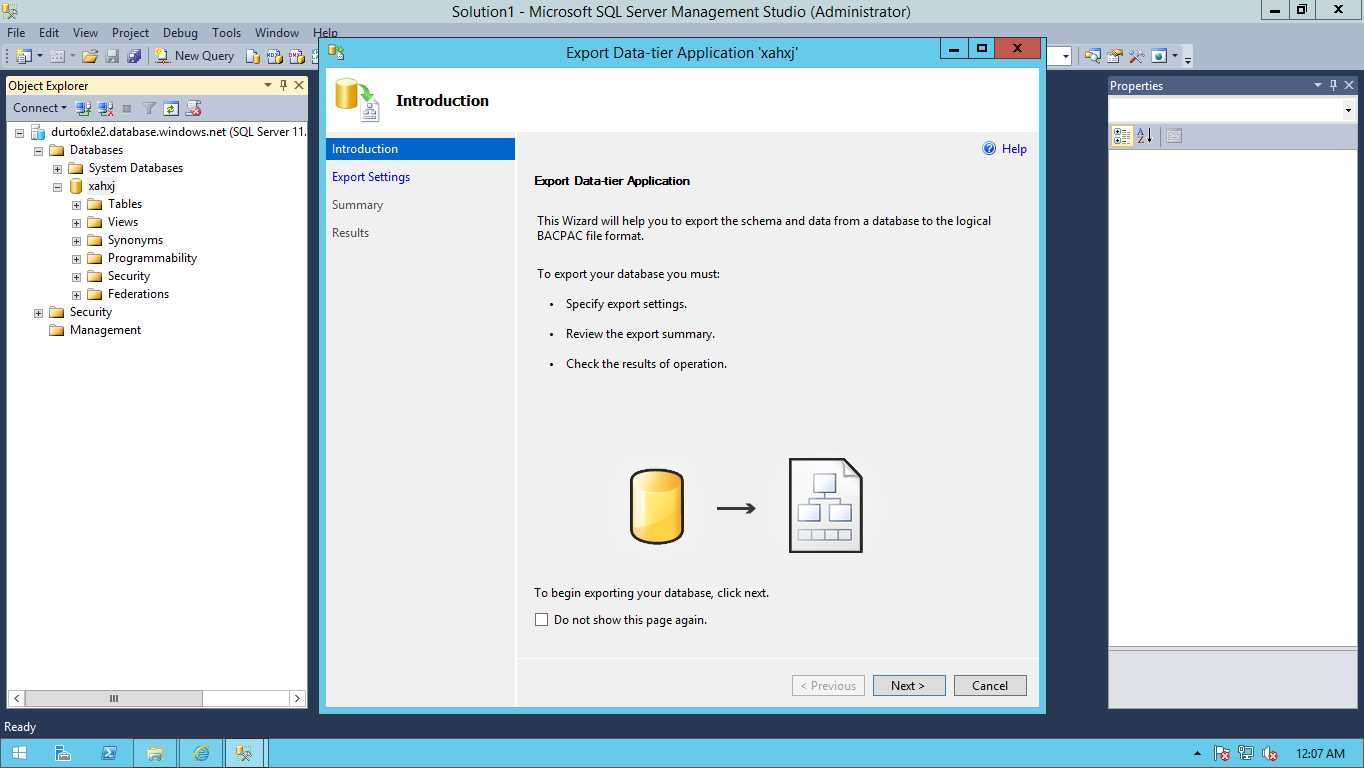The image size is (1364, 768).
Task: Click the Save All toolbar icon
Action: pos(133,56)
